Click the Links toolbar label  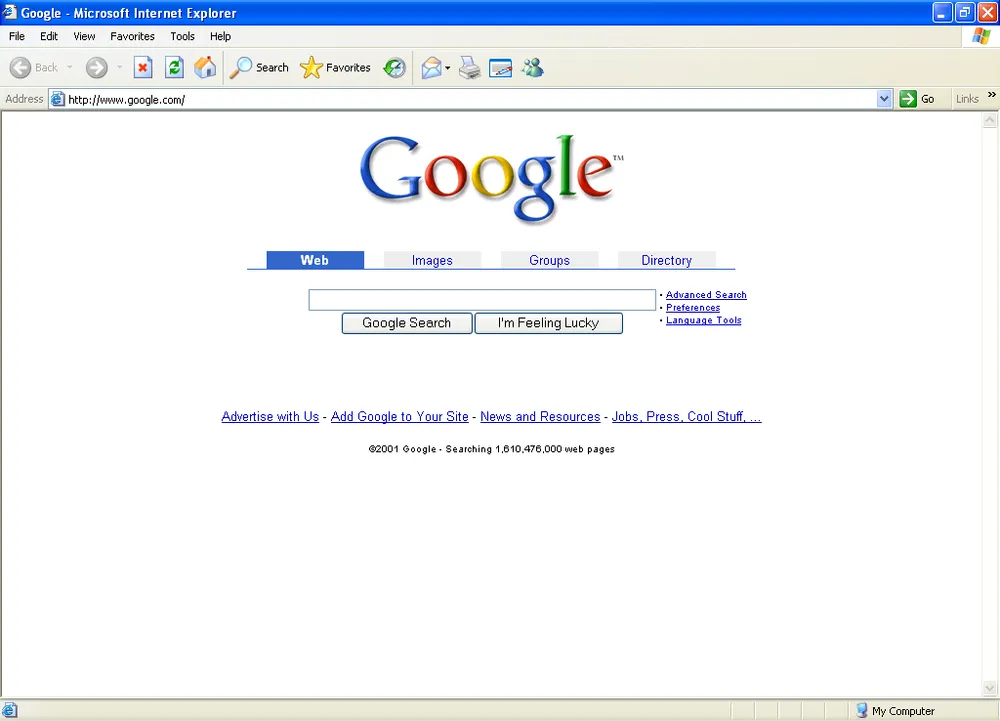(x=967, y=99)
